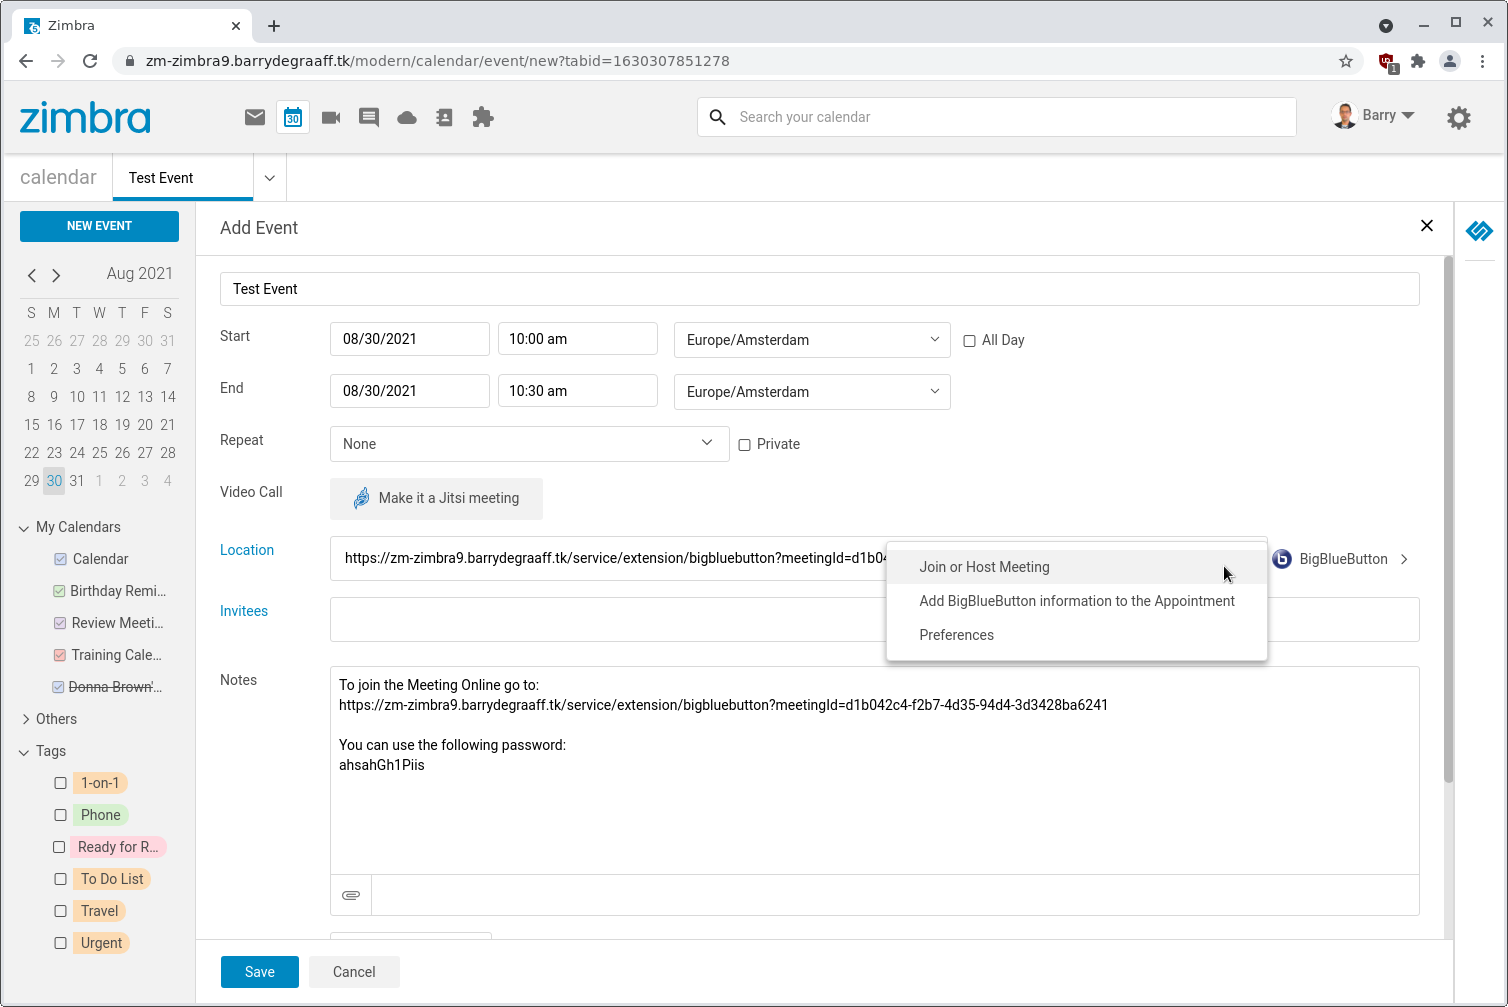Toggle the Private checkbox
1508x1007 pixels.
coord(744,445)
